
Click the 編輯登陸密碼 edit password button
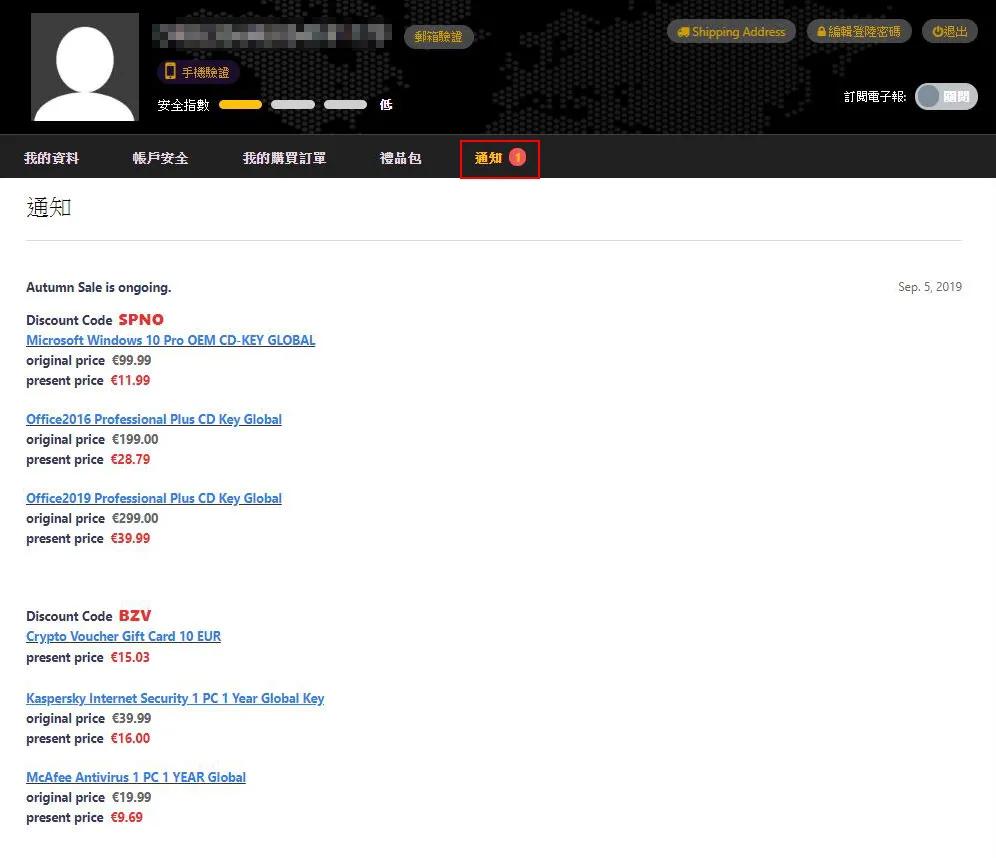click(x=859, y=32)
